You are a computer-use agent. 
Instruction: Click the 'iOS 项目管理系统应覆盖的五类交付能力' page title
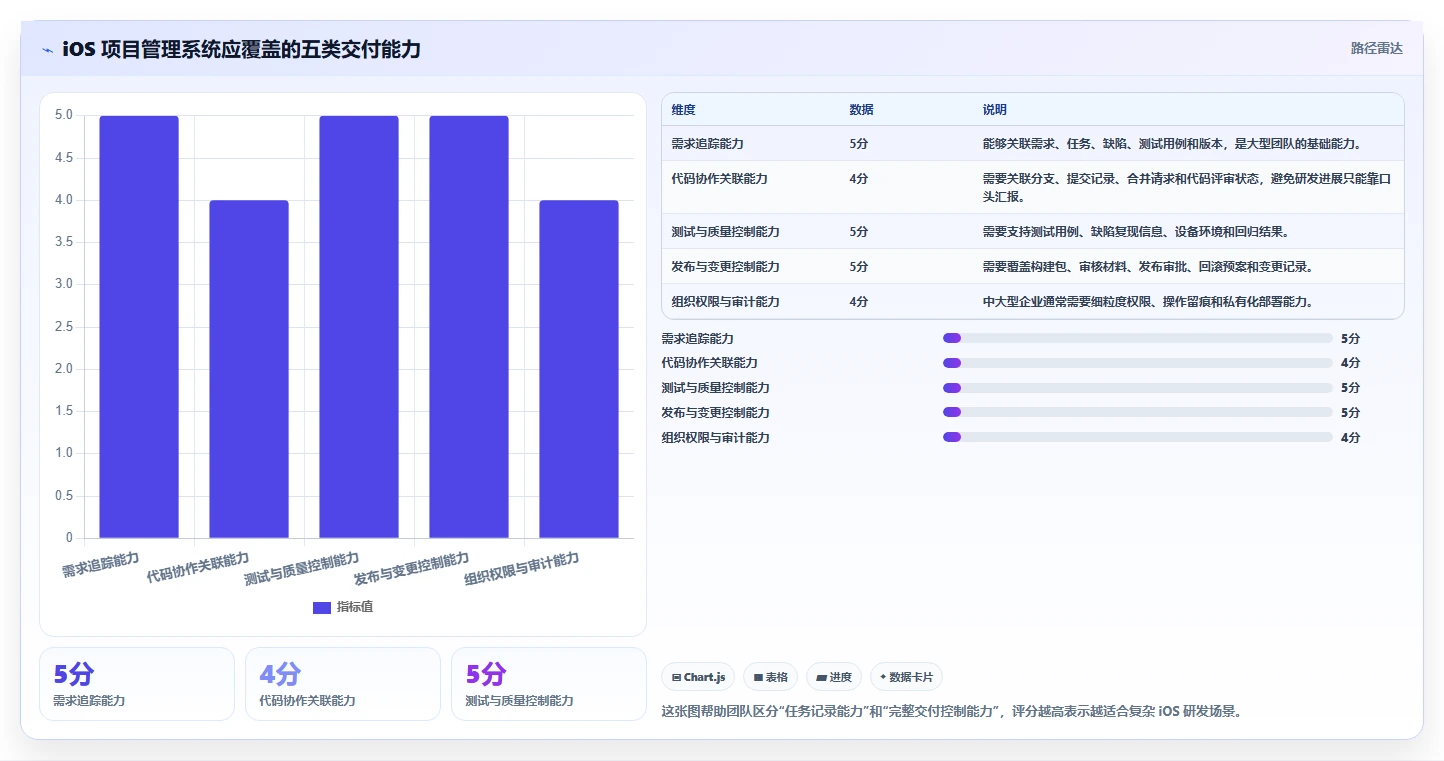(241, 49)
